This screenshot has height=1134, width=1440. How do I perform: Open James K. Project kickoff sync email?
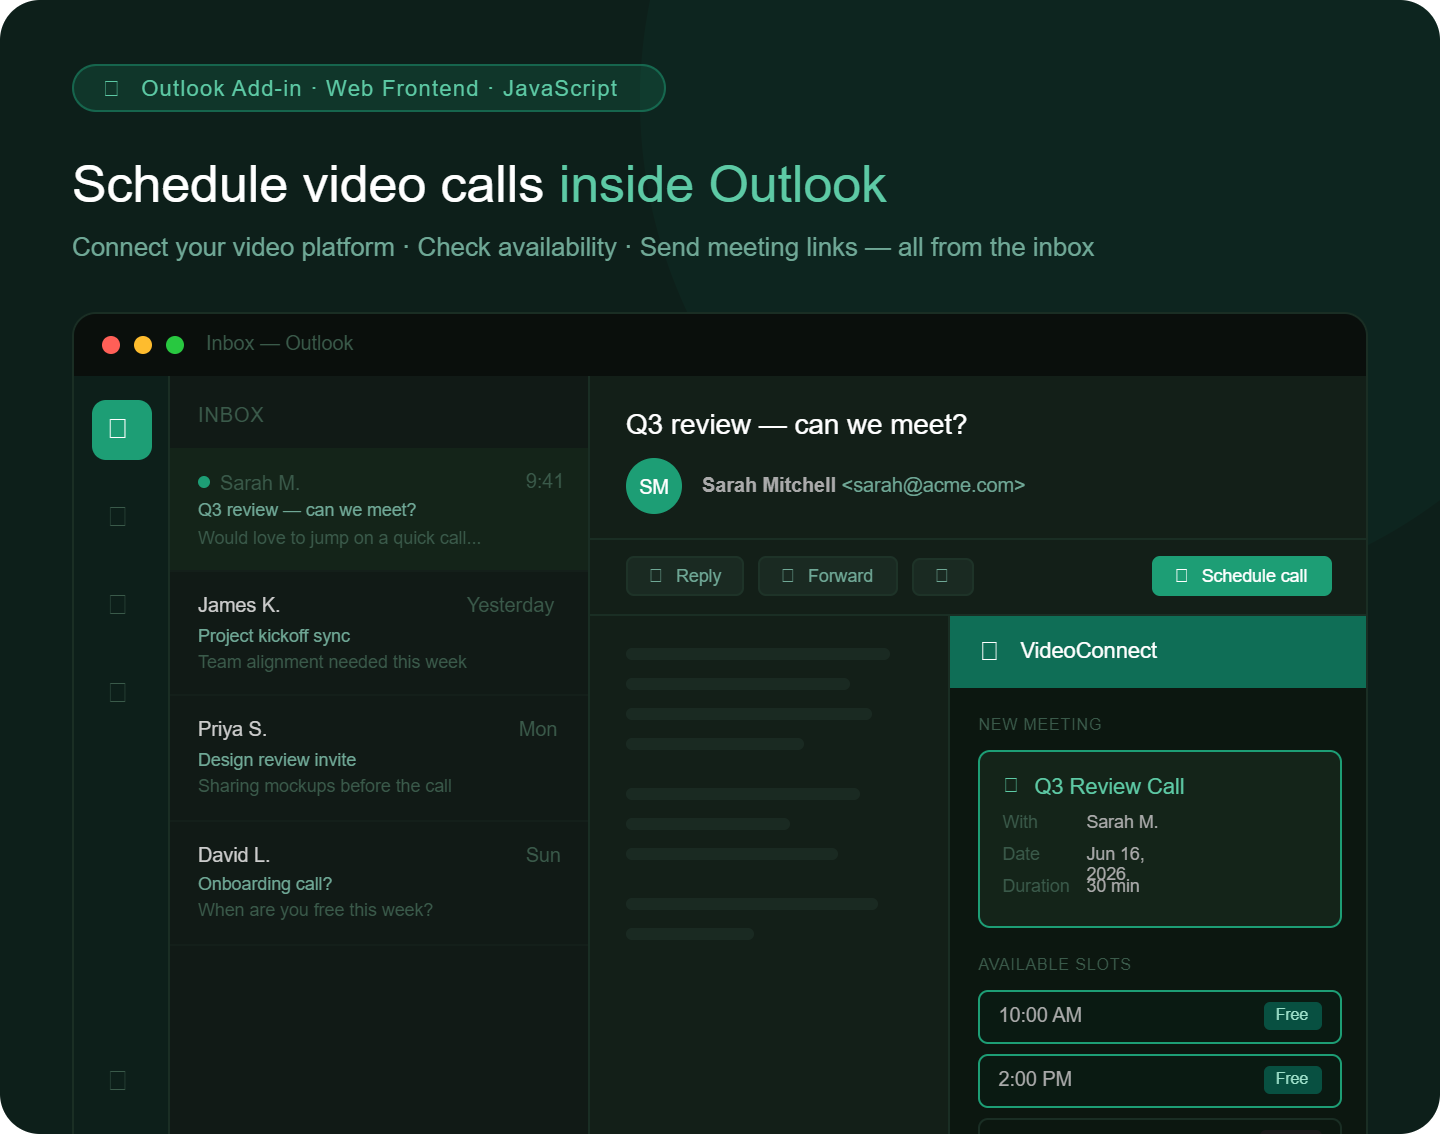[x=379, y=633]
